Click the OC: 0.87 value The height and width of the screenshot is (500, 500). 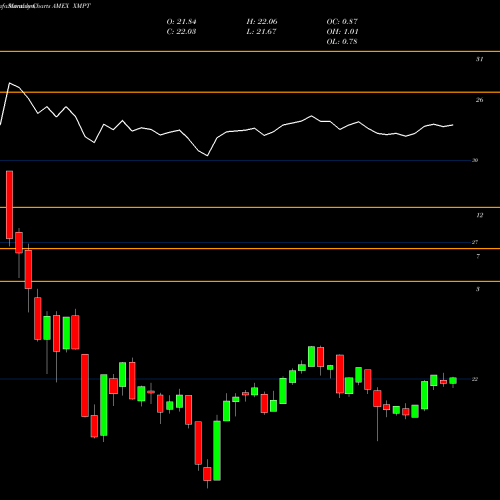pyautogui.click(x=342, y=22)
